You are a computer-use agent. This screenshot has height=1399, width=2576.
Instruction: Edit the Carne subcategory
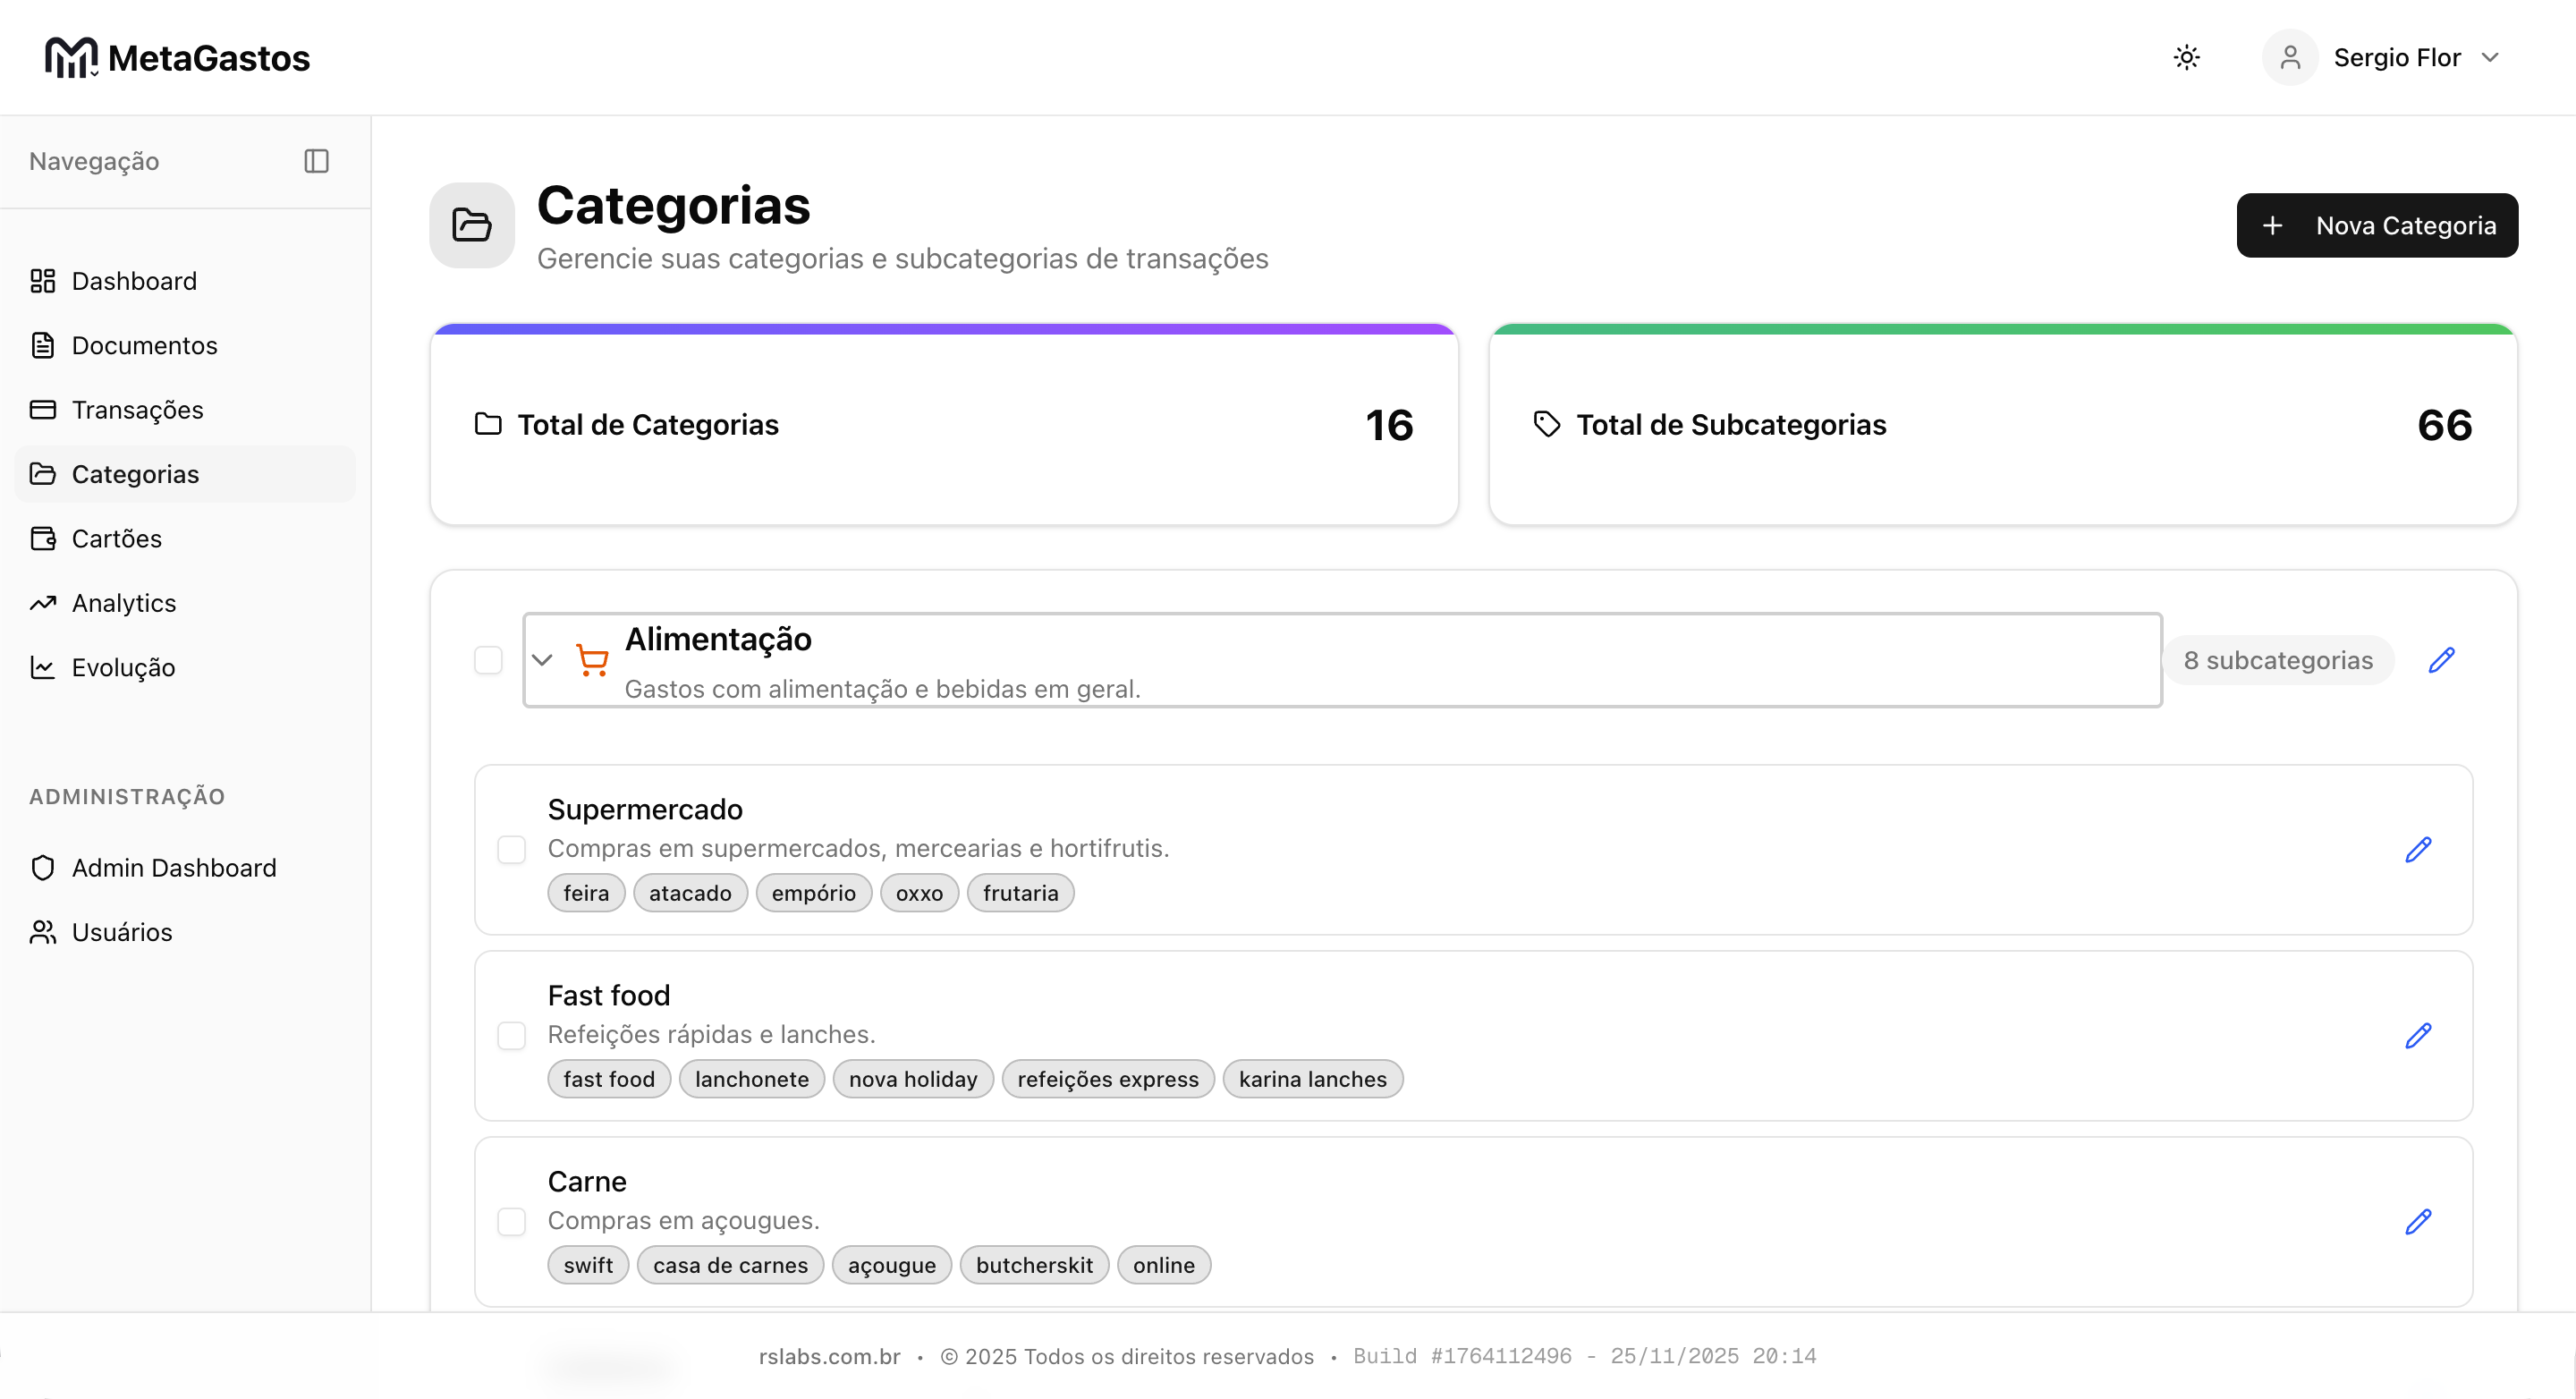tap(2418, 1222)
